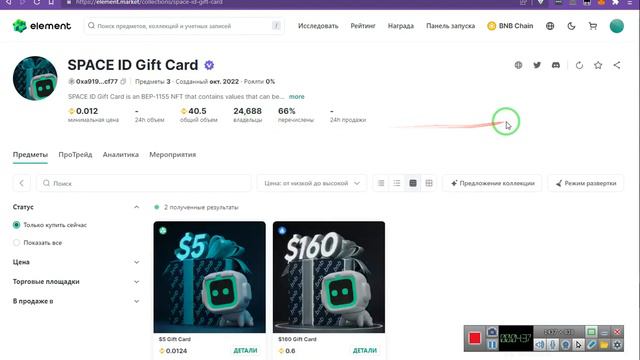The width and height of the screenshot is (640, 360).
Task: Open the recorder drawing pen tool
Action: tap(591, 345)
